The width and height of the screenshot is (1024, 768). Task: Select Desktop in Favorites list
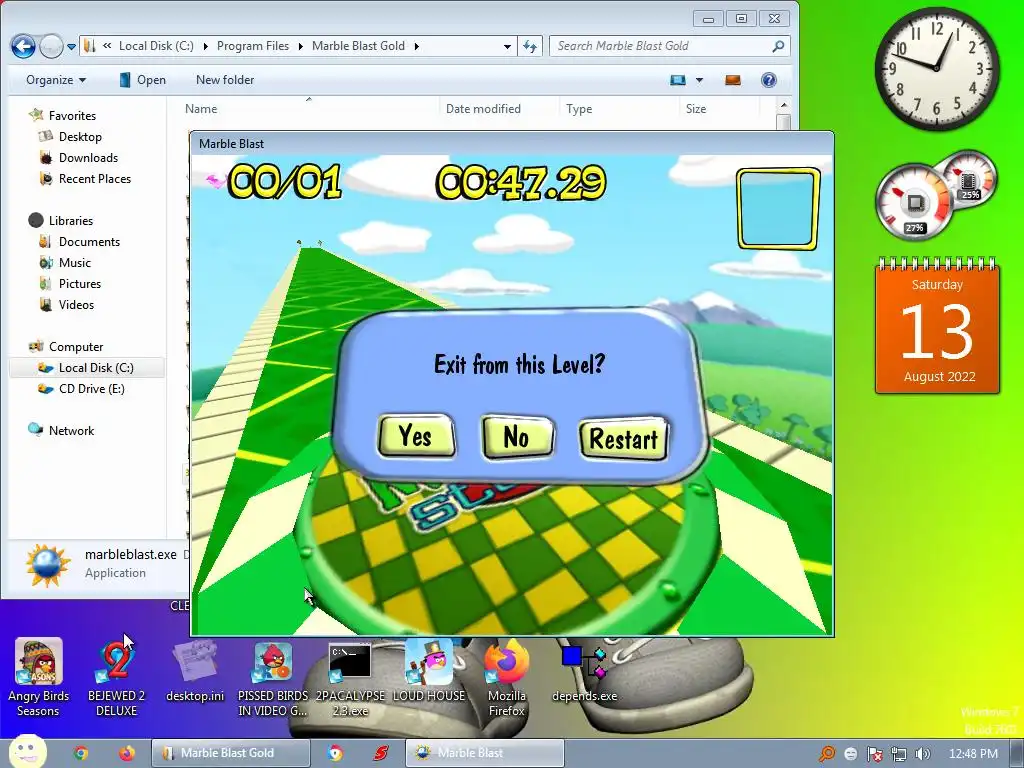tap(80, 136)
